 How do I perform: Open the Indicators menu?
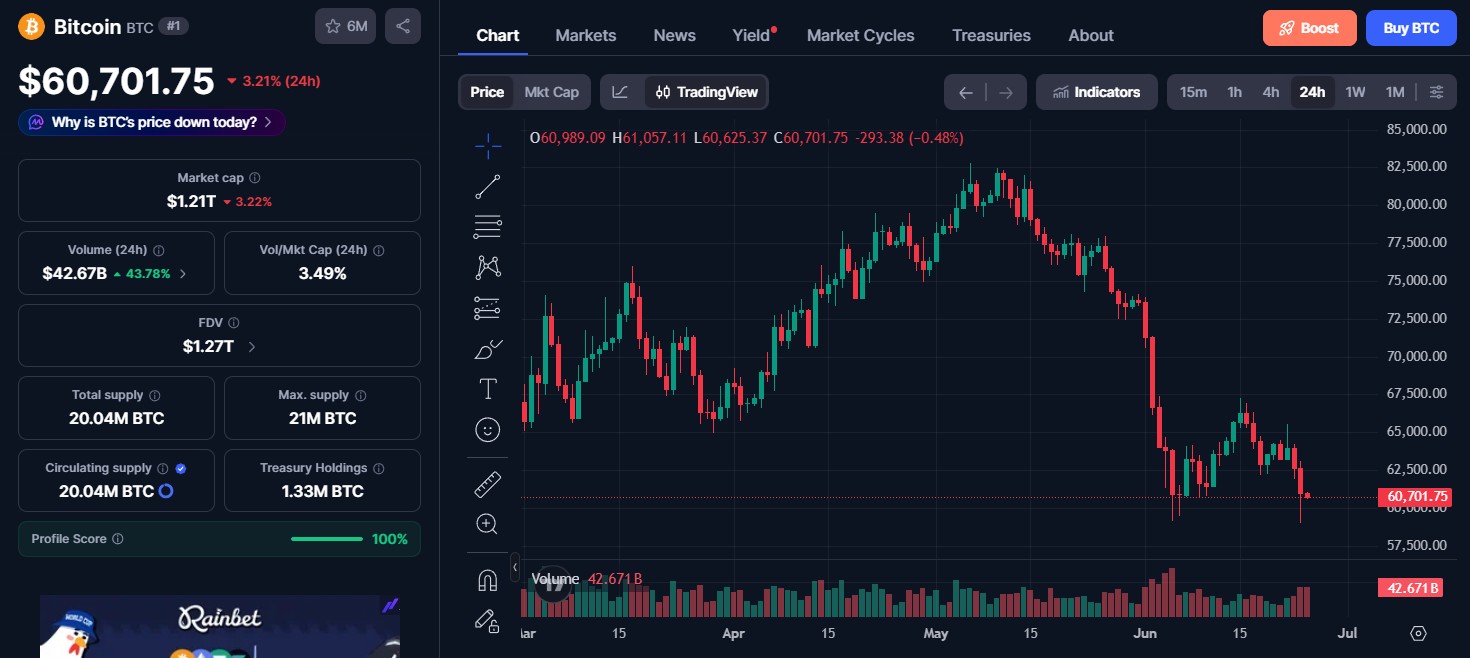tap(1097, 92)
